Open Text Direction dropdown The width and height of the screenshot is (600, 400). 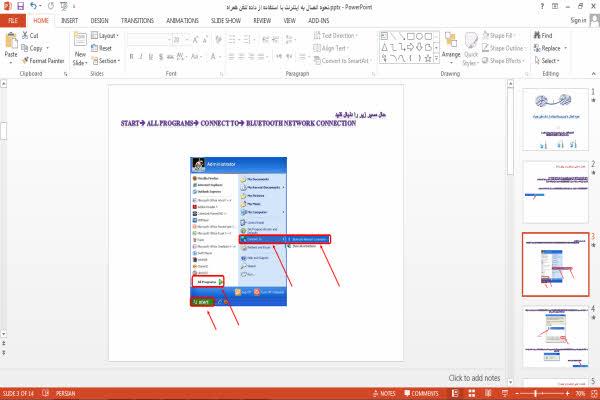(335, 35)
